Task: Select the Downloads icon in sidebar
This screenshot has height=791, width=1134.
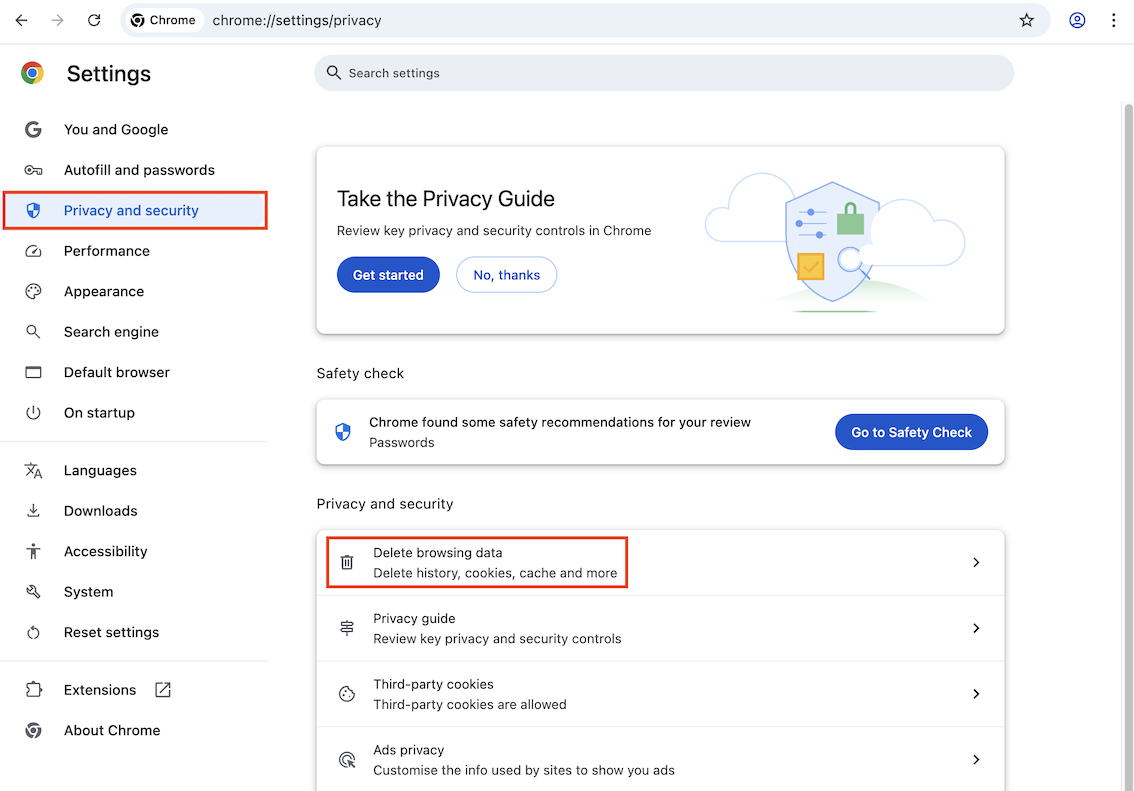Action: point(33,510)
